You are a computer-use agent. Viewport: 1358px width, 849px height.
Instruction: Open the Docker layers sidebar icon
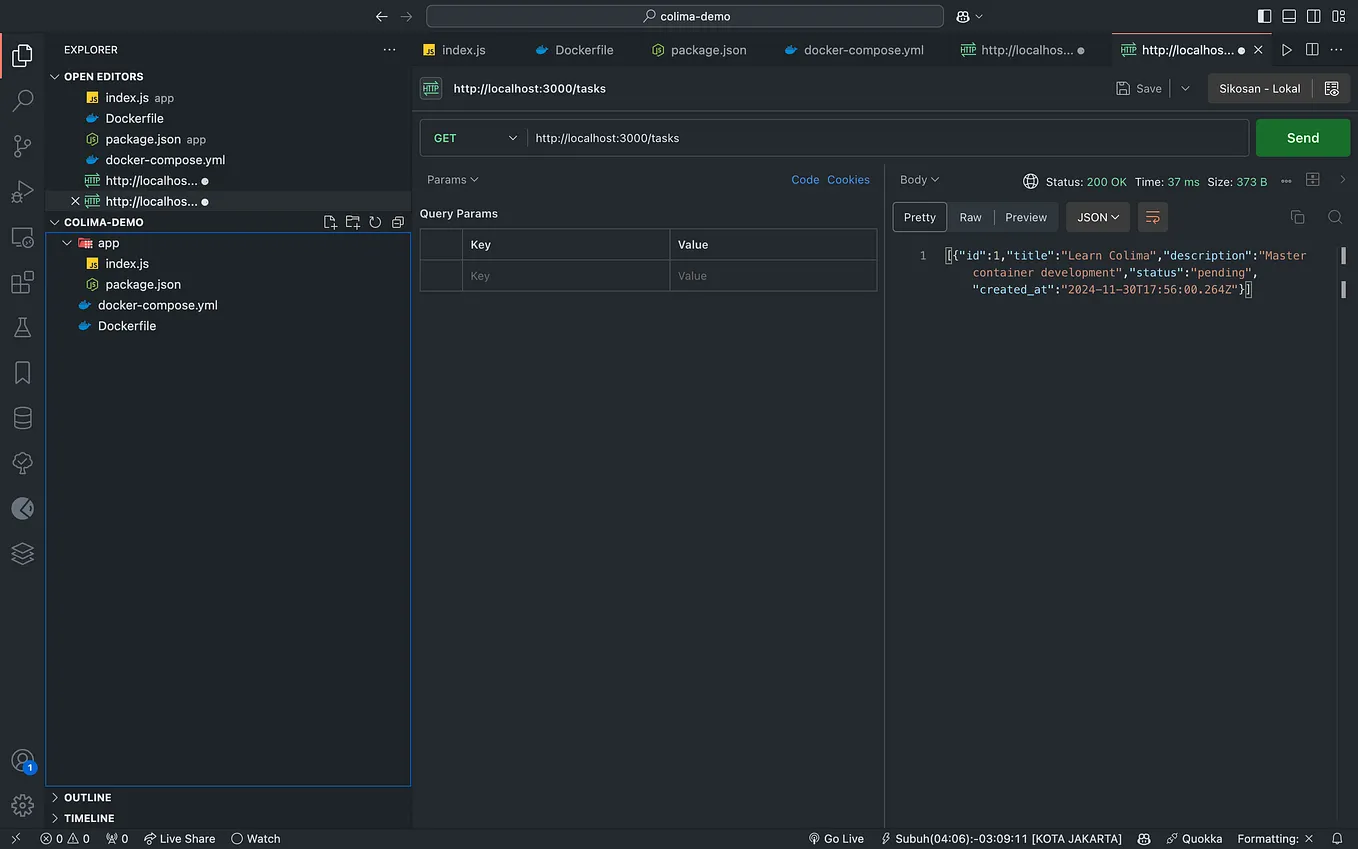click(22, 553)
